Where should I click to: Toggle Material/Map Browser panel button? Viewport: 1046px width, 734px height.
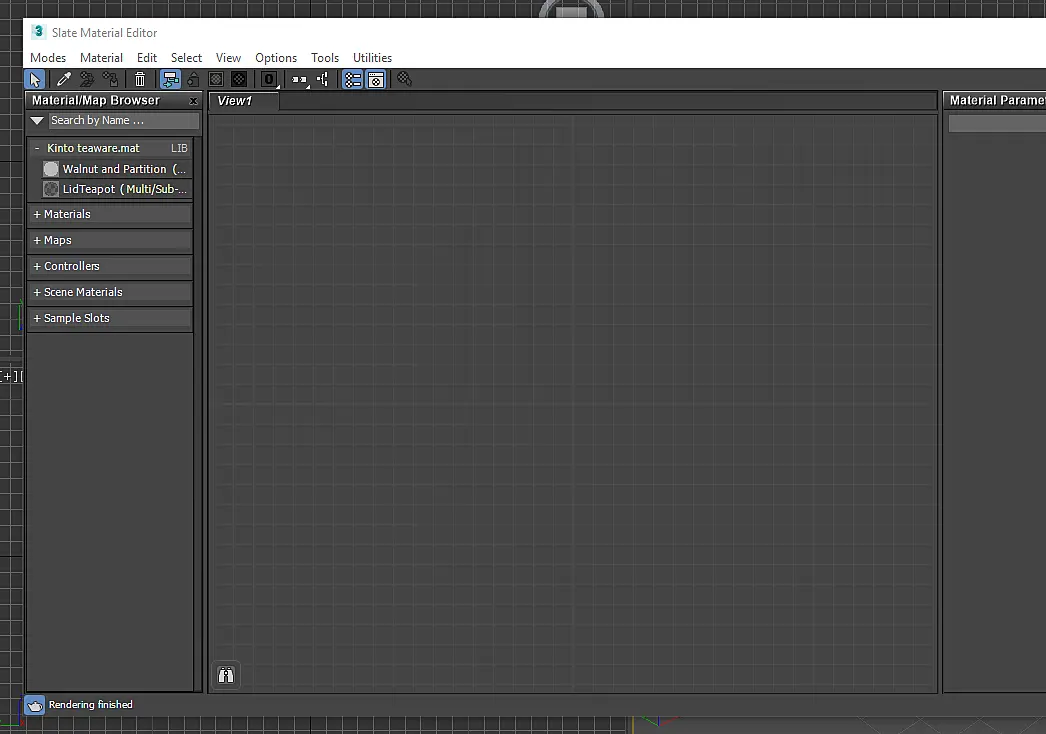click(x=352, y=79)
